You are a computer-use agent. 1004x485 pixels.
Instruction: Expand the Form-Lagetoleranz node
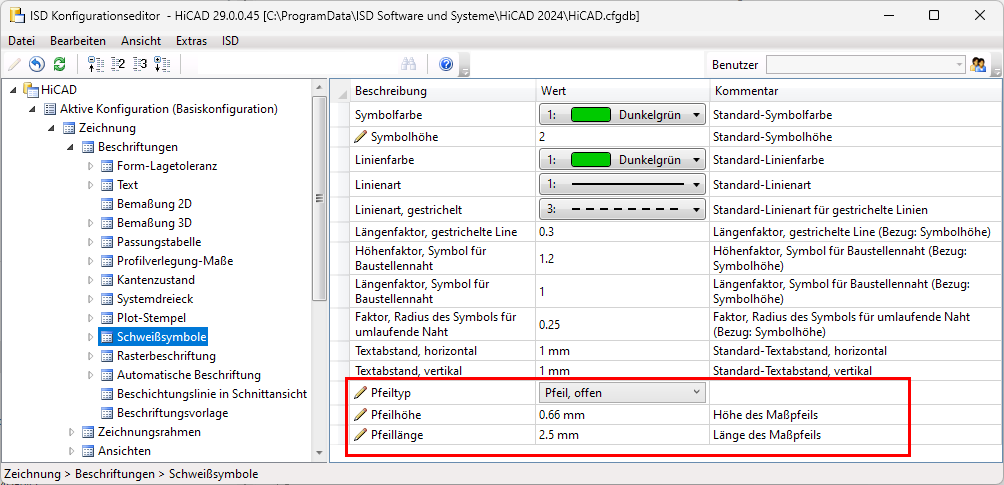tap(90, 167)
